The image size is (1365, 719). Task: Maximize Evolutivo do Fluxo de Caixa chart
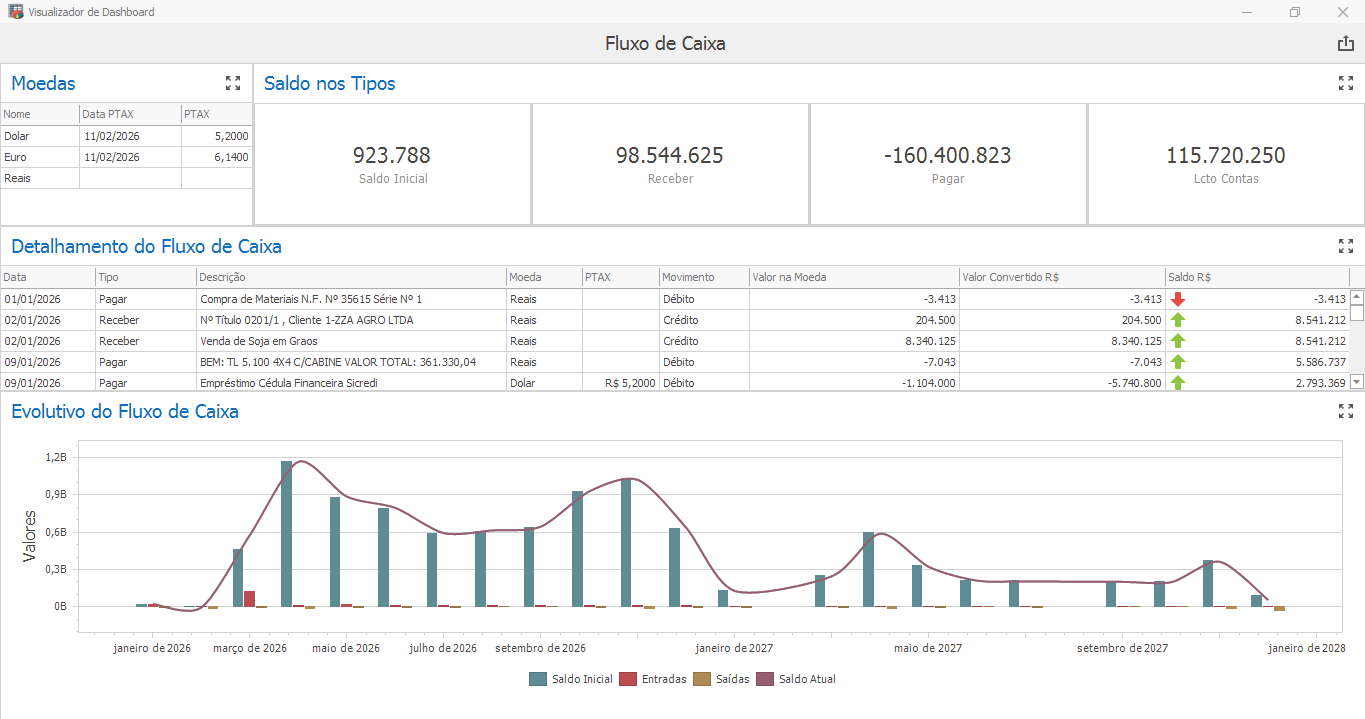[1345, 410]
